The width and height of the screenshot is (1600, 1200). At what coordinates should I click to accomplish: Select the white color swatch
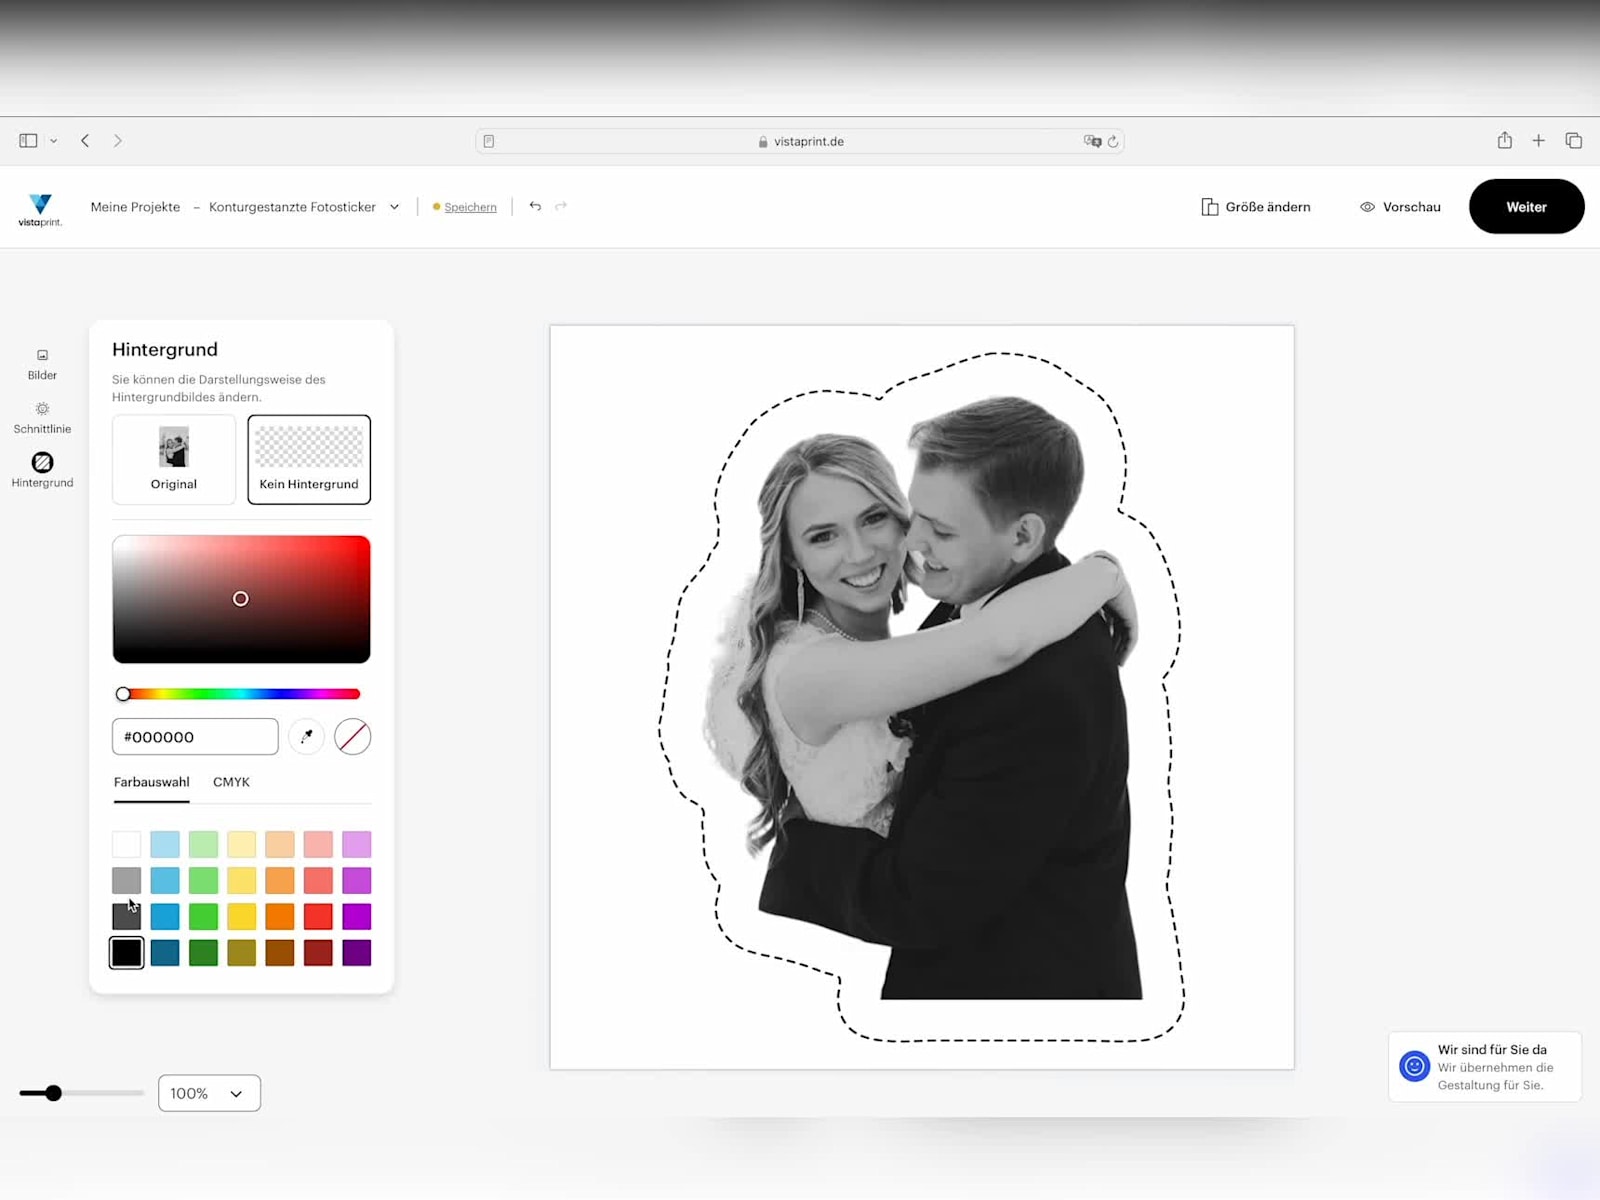pos(126,844)
